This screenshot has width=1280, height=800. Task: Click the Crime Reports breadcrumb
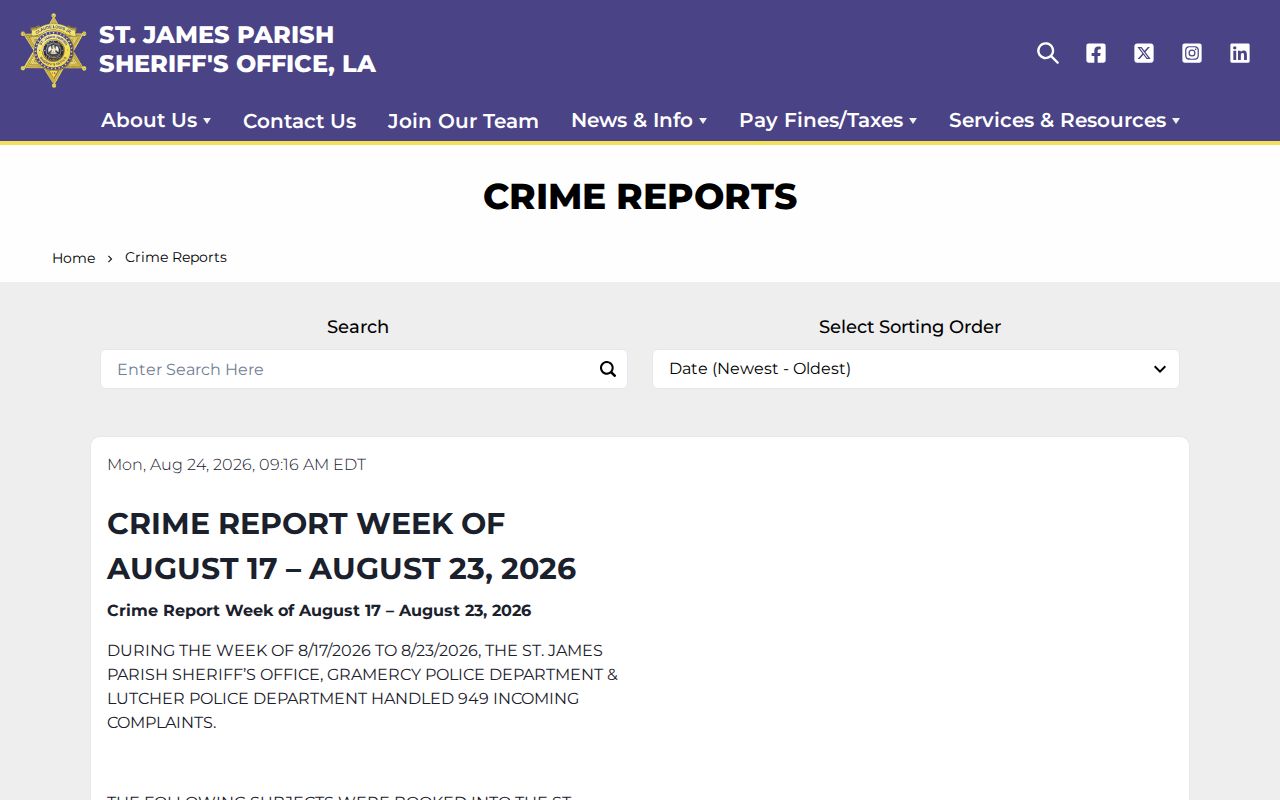176,257
